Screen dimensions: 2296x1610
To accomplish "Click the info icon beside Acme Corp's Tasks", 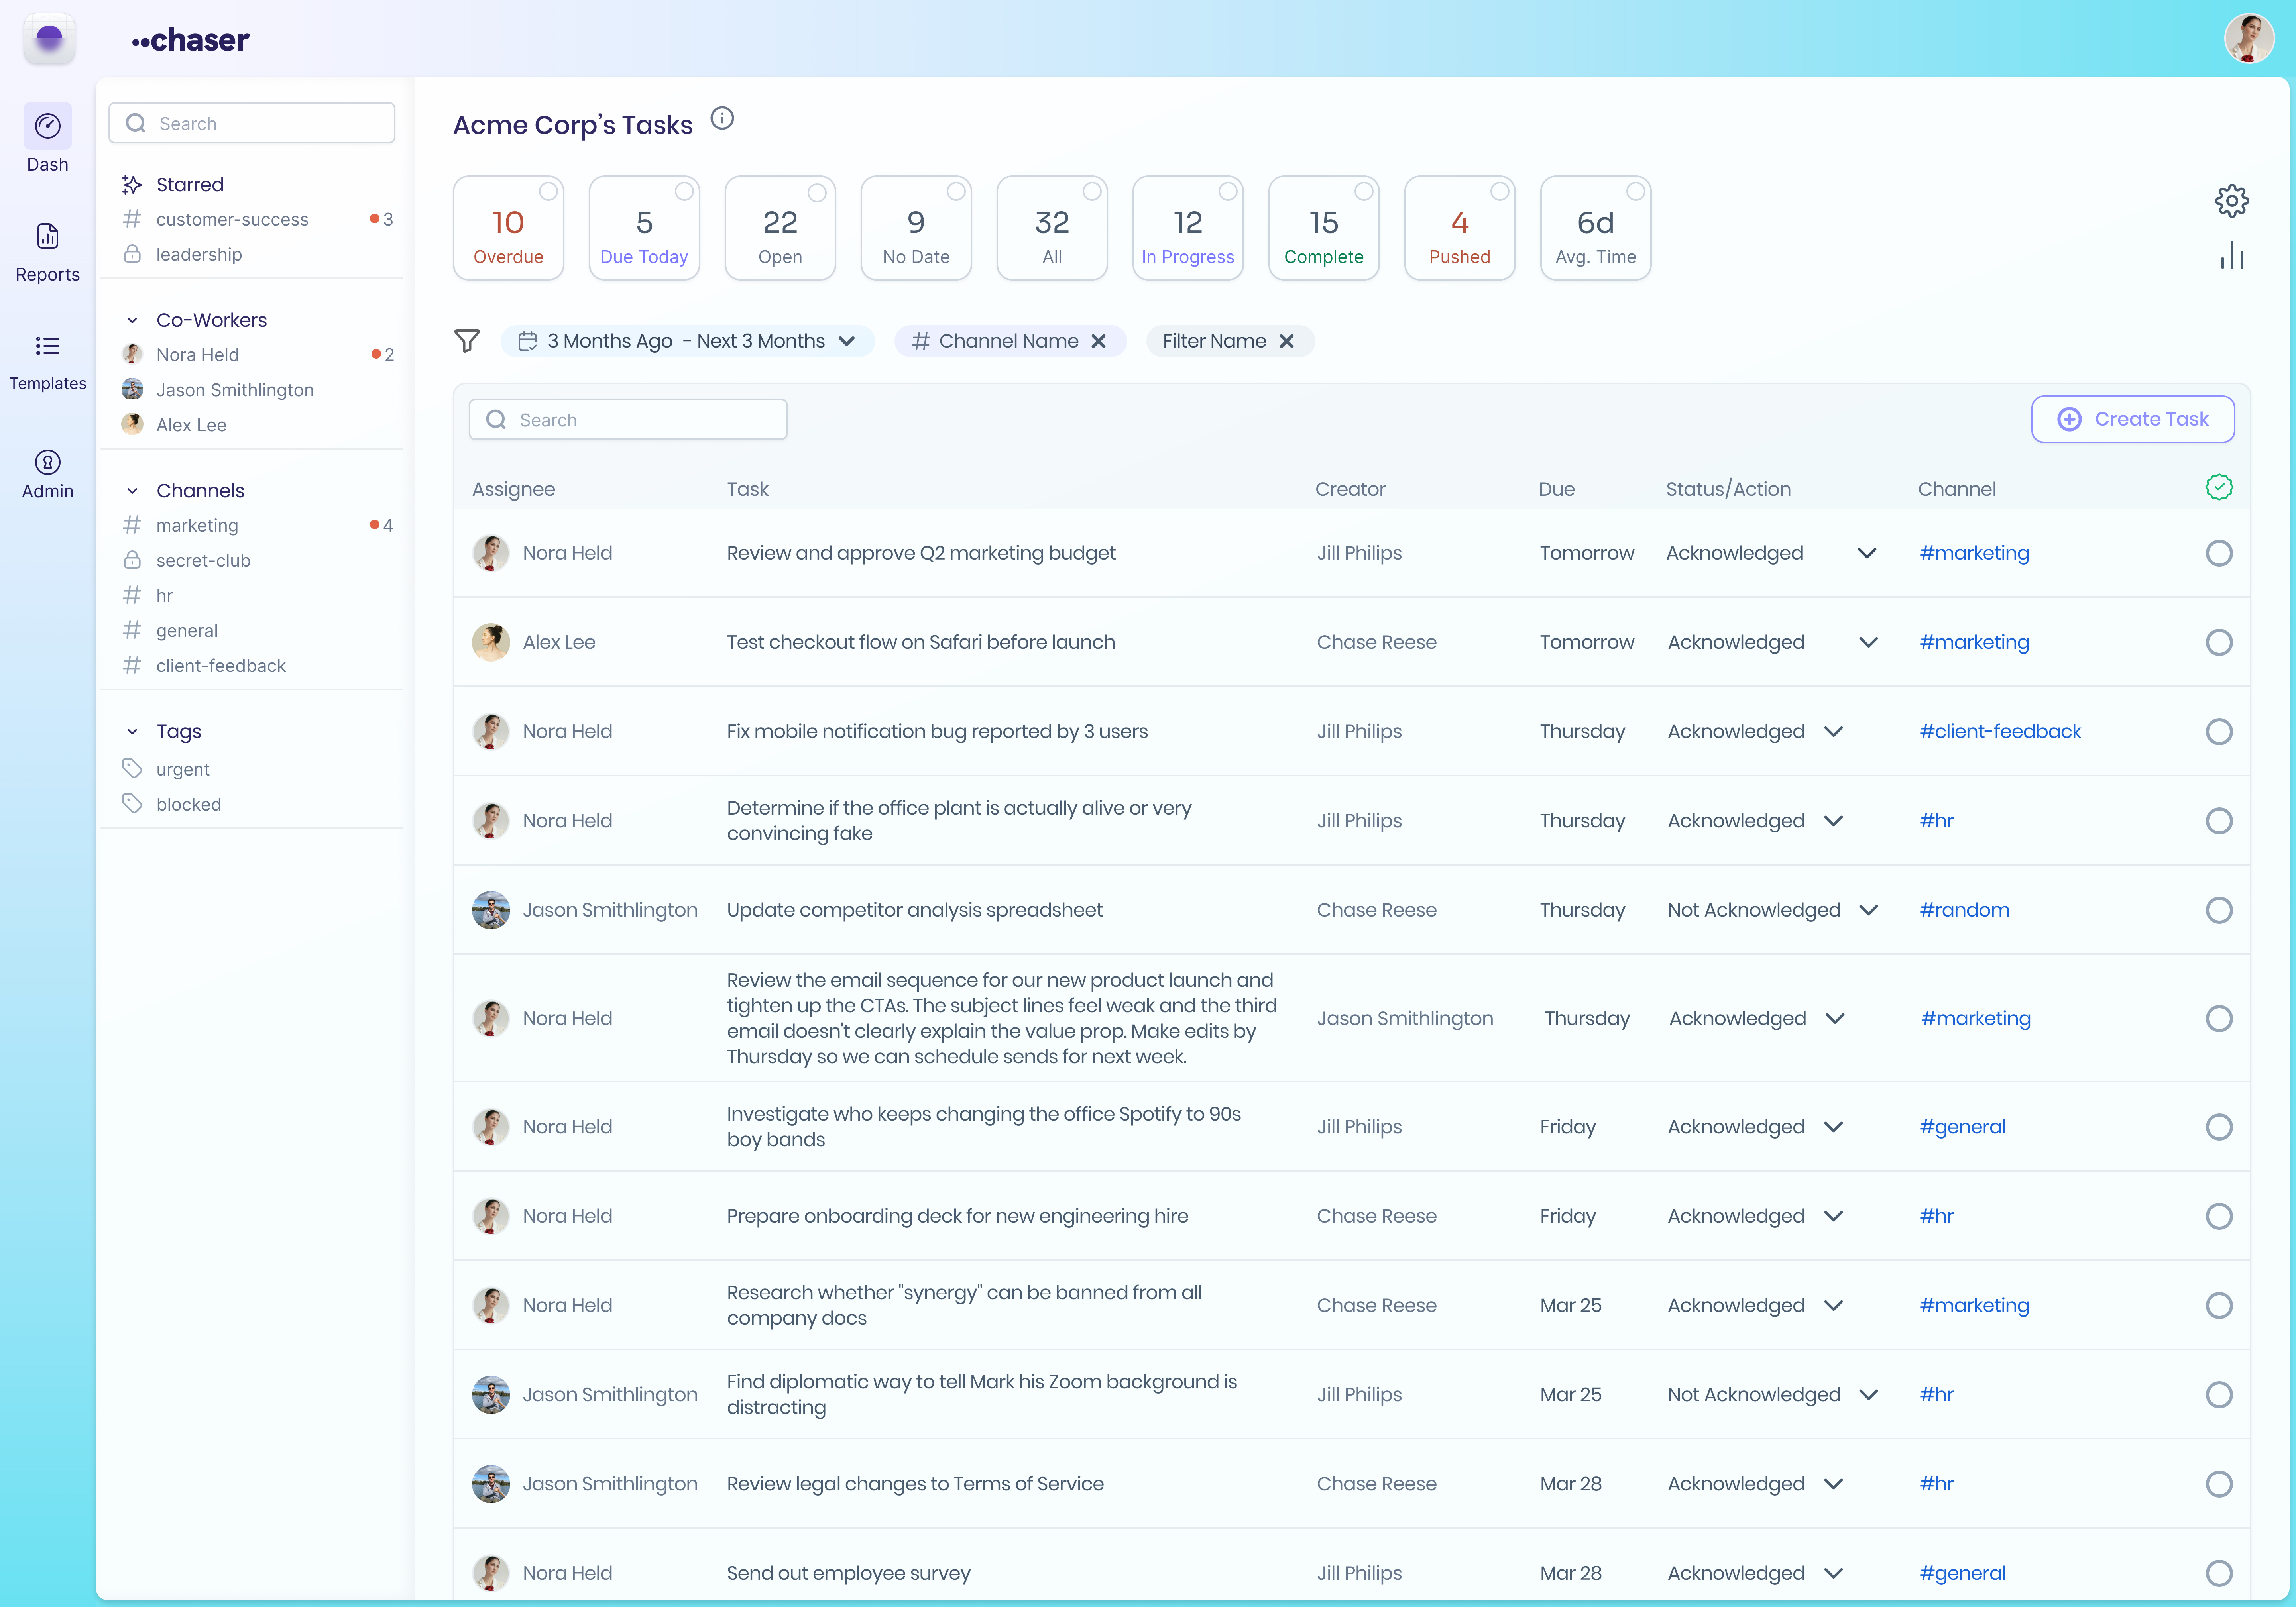I will [x=722, y=119].
